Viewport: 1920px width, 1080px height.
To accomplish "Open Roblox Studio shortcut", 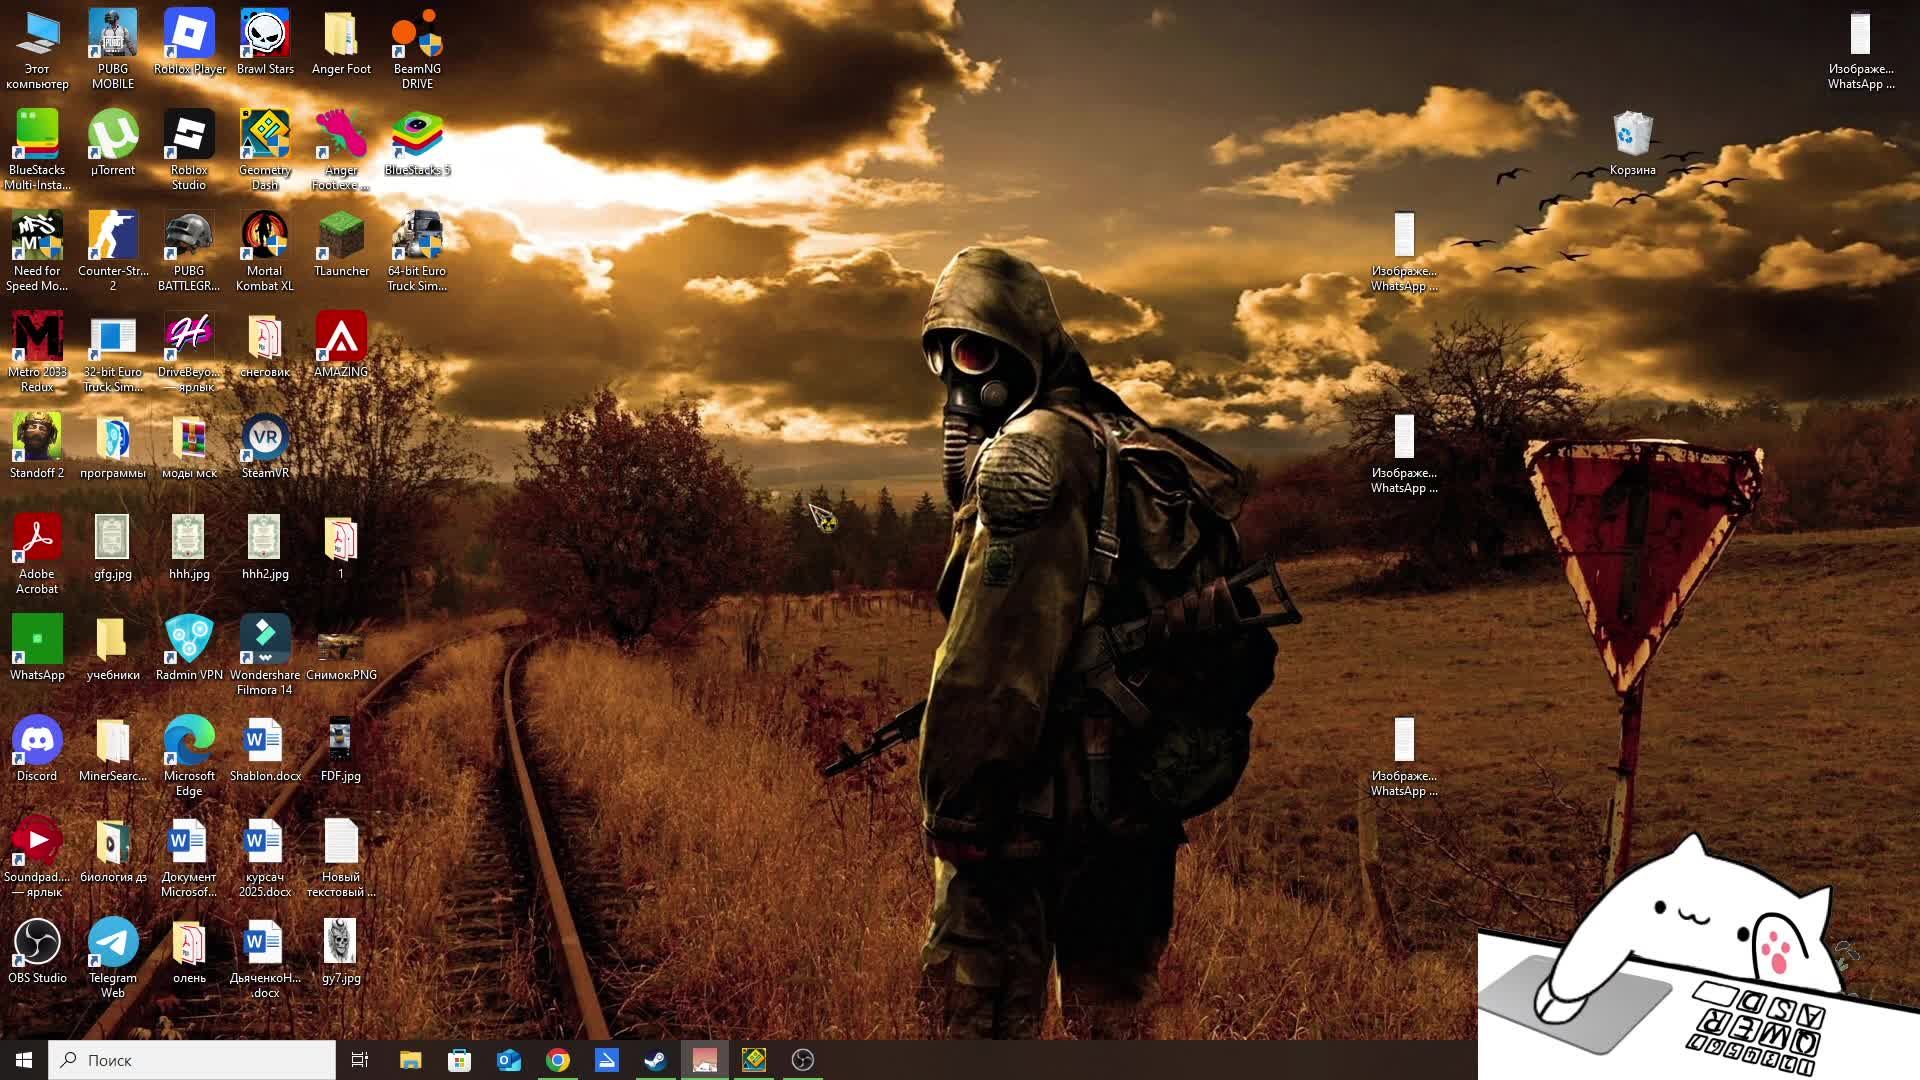I will pyautogui.click(x=189, y=150).
